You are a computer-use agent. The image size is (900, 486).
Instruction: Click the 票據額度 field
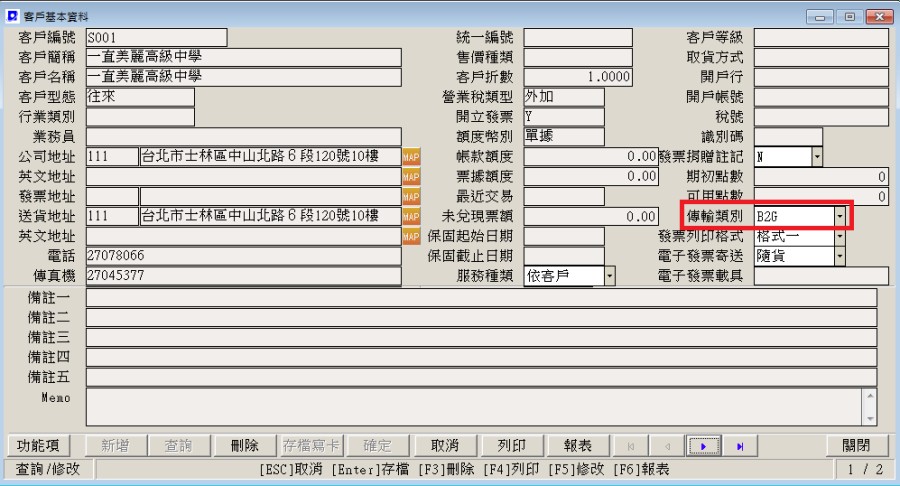591,177
